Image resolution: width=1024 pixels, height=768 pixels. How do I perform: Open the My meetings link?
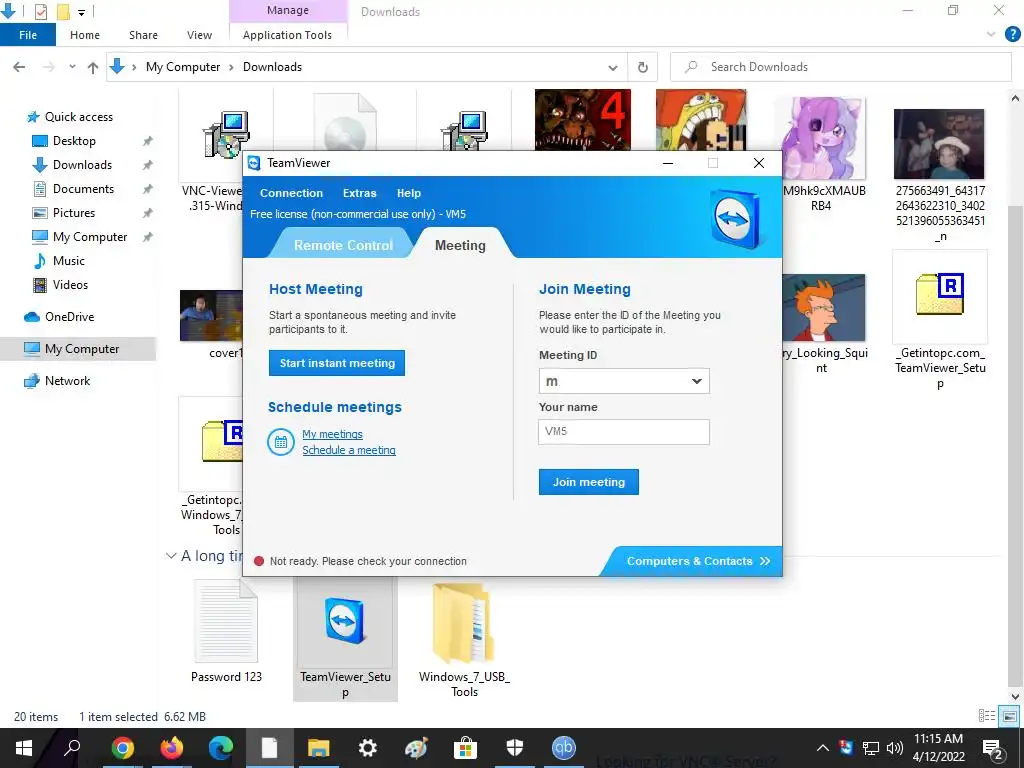(332, 434)
